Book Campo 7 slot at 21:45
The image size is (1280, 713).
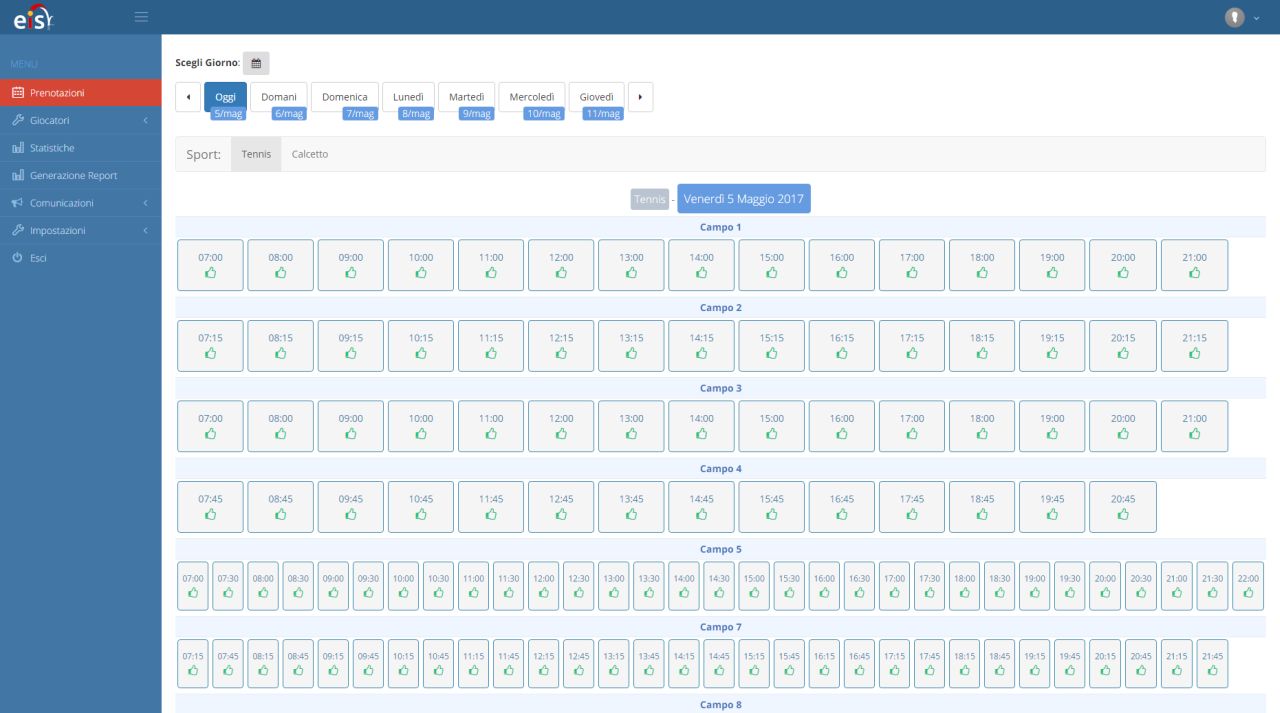1212,664
